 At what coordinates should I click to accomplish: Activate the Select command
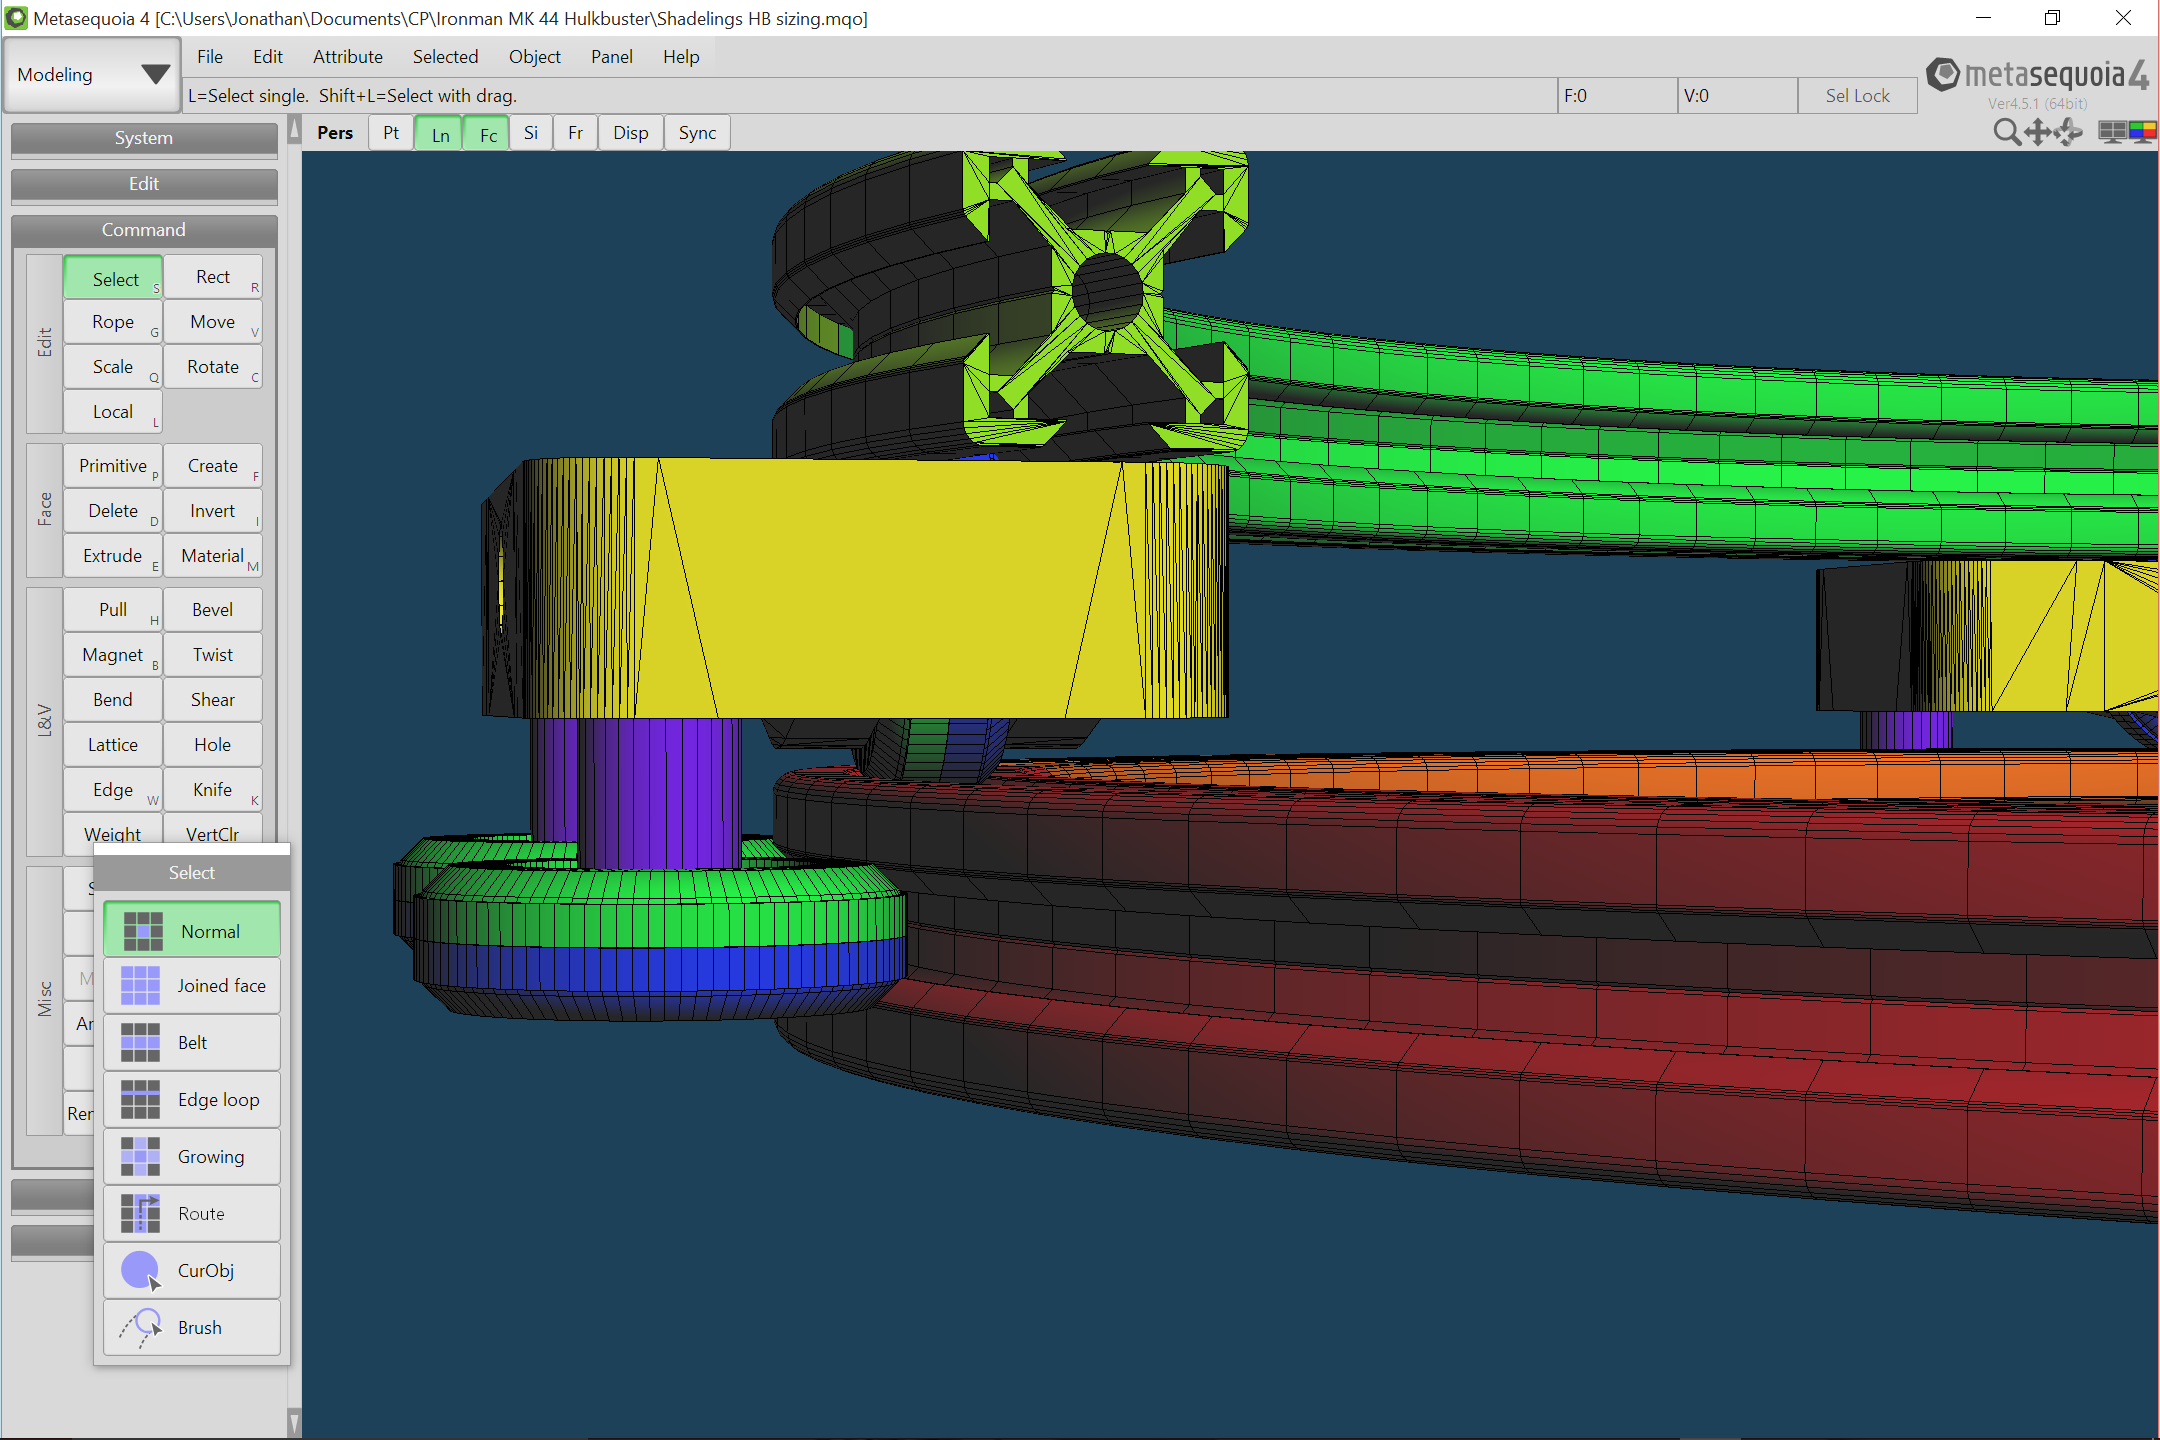point(113,278)
